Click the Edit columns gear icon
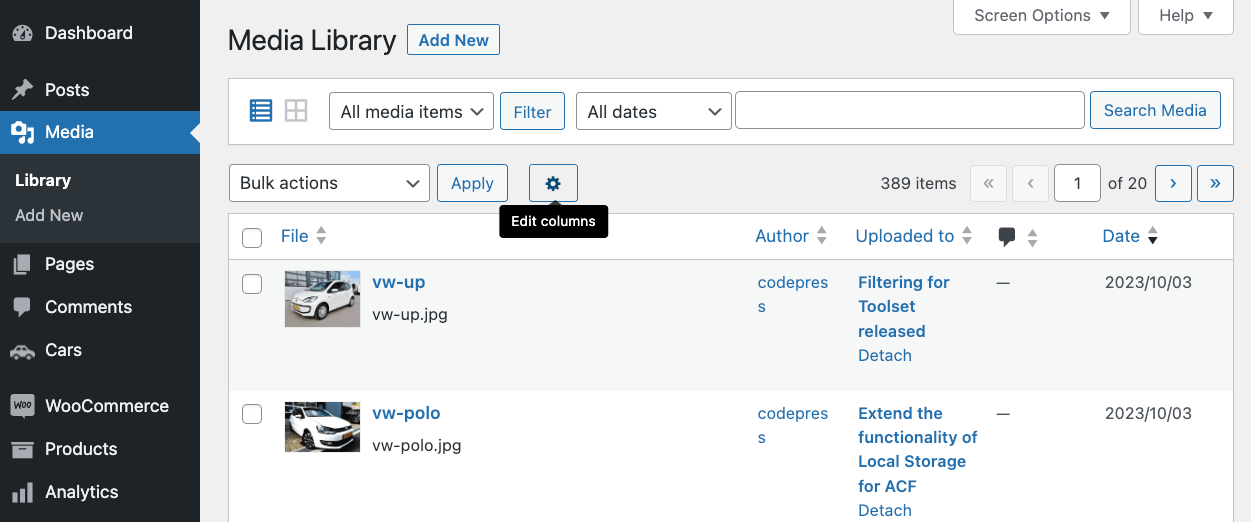The width and height of the screenshot is (1251, 522). click(553, 183)
